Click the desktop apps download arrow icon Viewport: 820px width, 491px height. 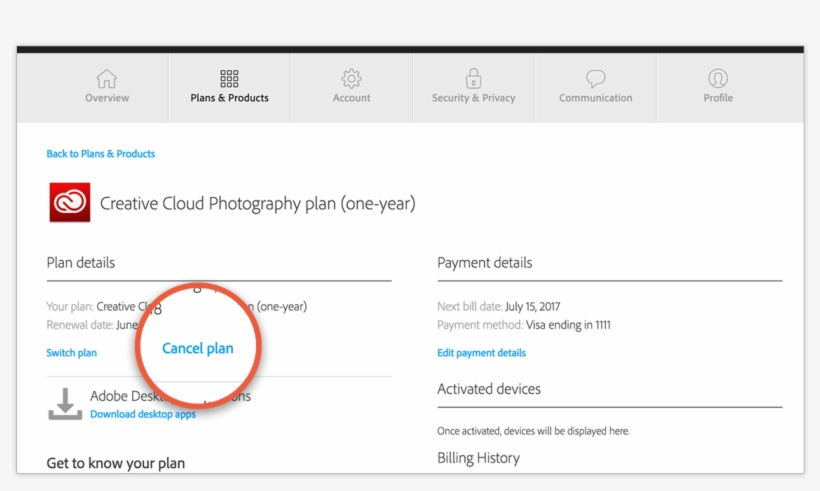click(x=65, y=404)
